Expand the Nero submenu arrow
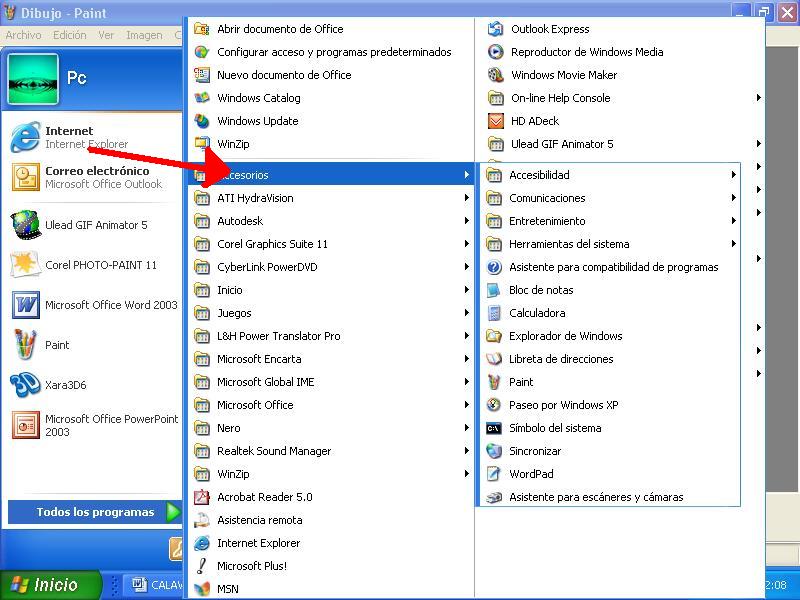This screenshot has height=600, width=800. click(466, 428)
